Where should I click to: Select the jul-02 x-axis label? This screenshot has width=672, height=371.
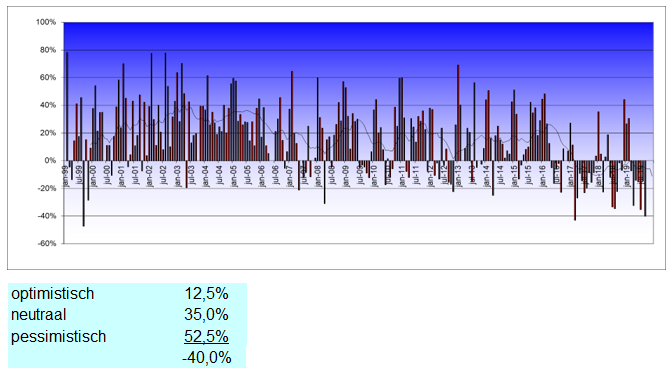163,175
